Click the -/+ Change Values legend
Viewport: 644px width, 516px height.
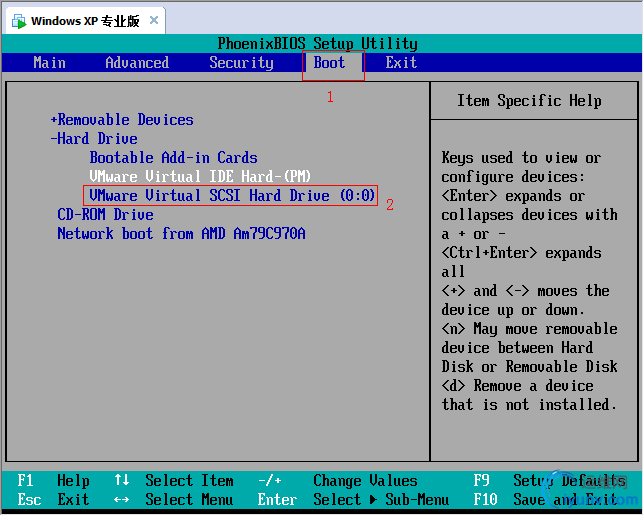point(338,480)
